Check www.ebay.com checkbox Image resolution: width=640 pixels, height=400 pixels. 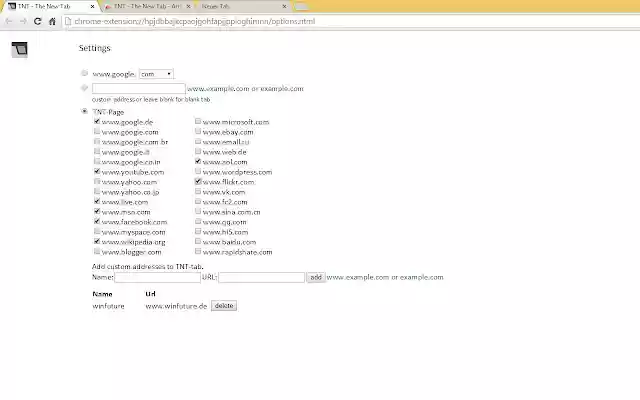[198, 131]
